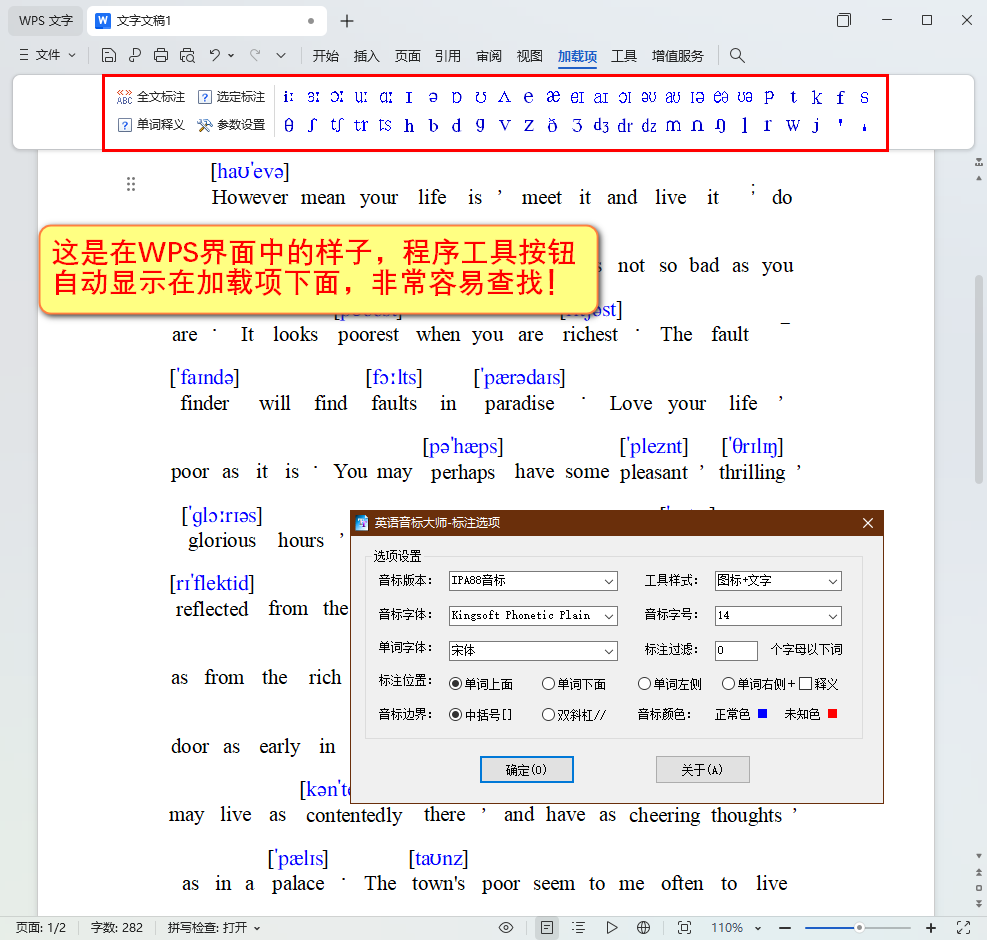Switch to outline view icon in status bar
The height and width of the screenshot is (940, 987).
(x=578, y=927)
